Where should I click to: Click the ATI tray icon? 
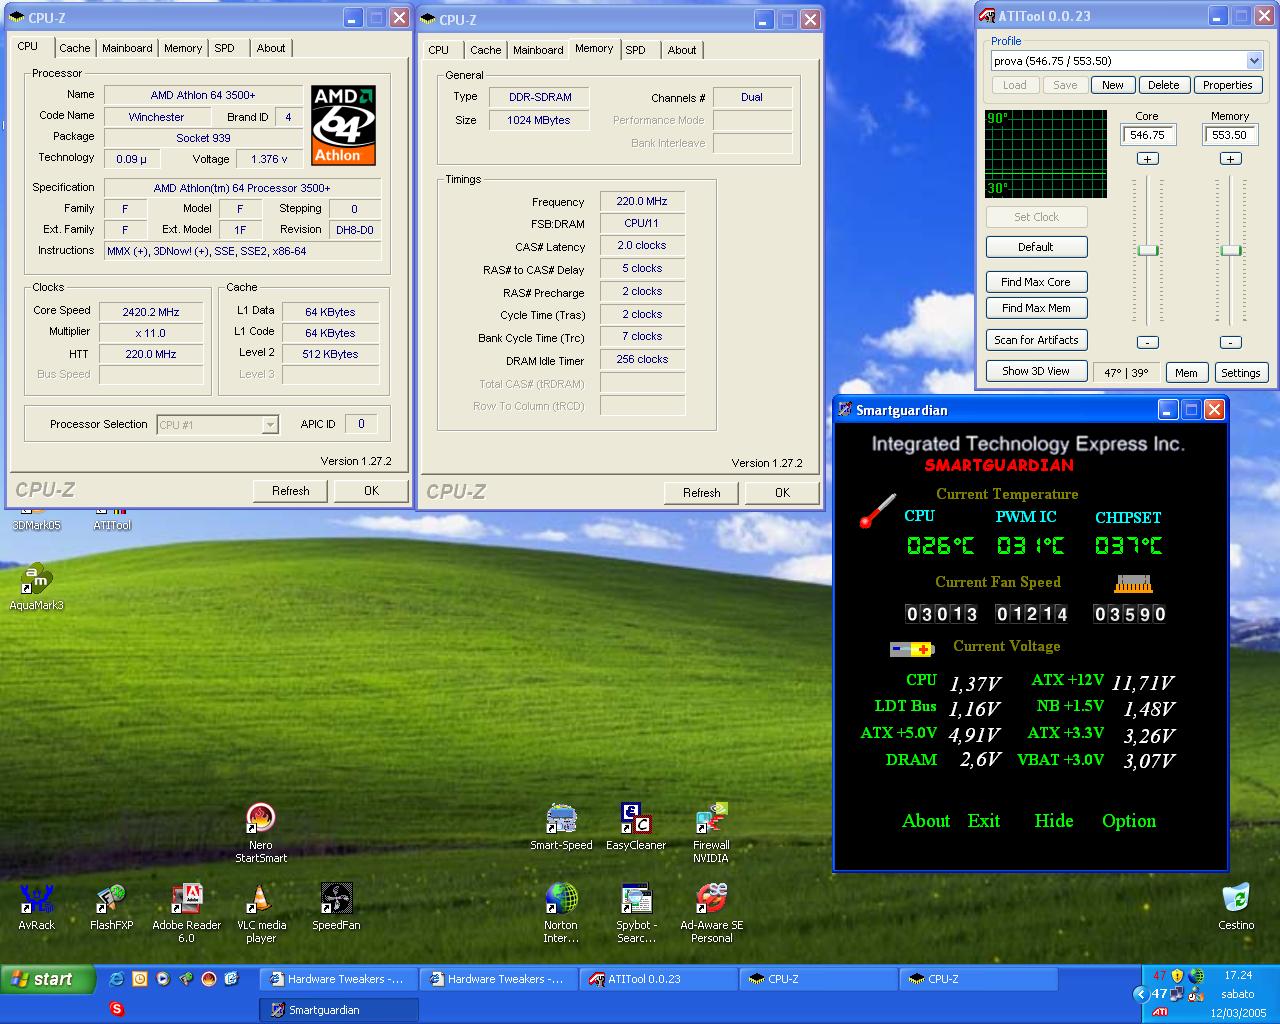coord(1160,1012)
